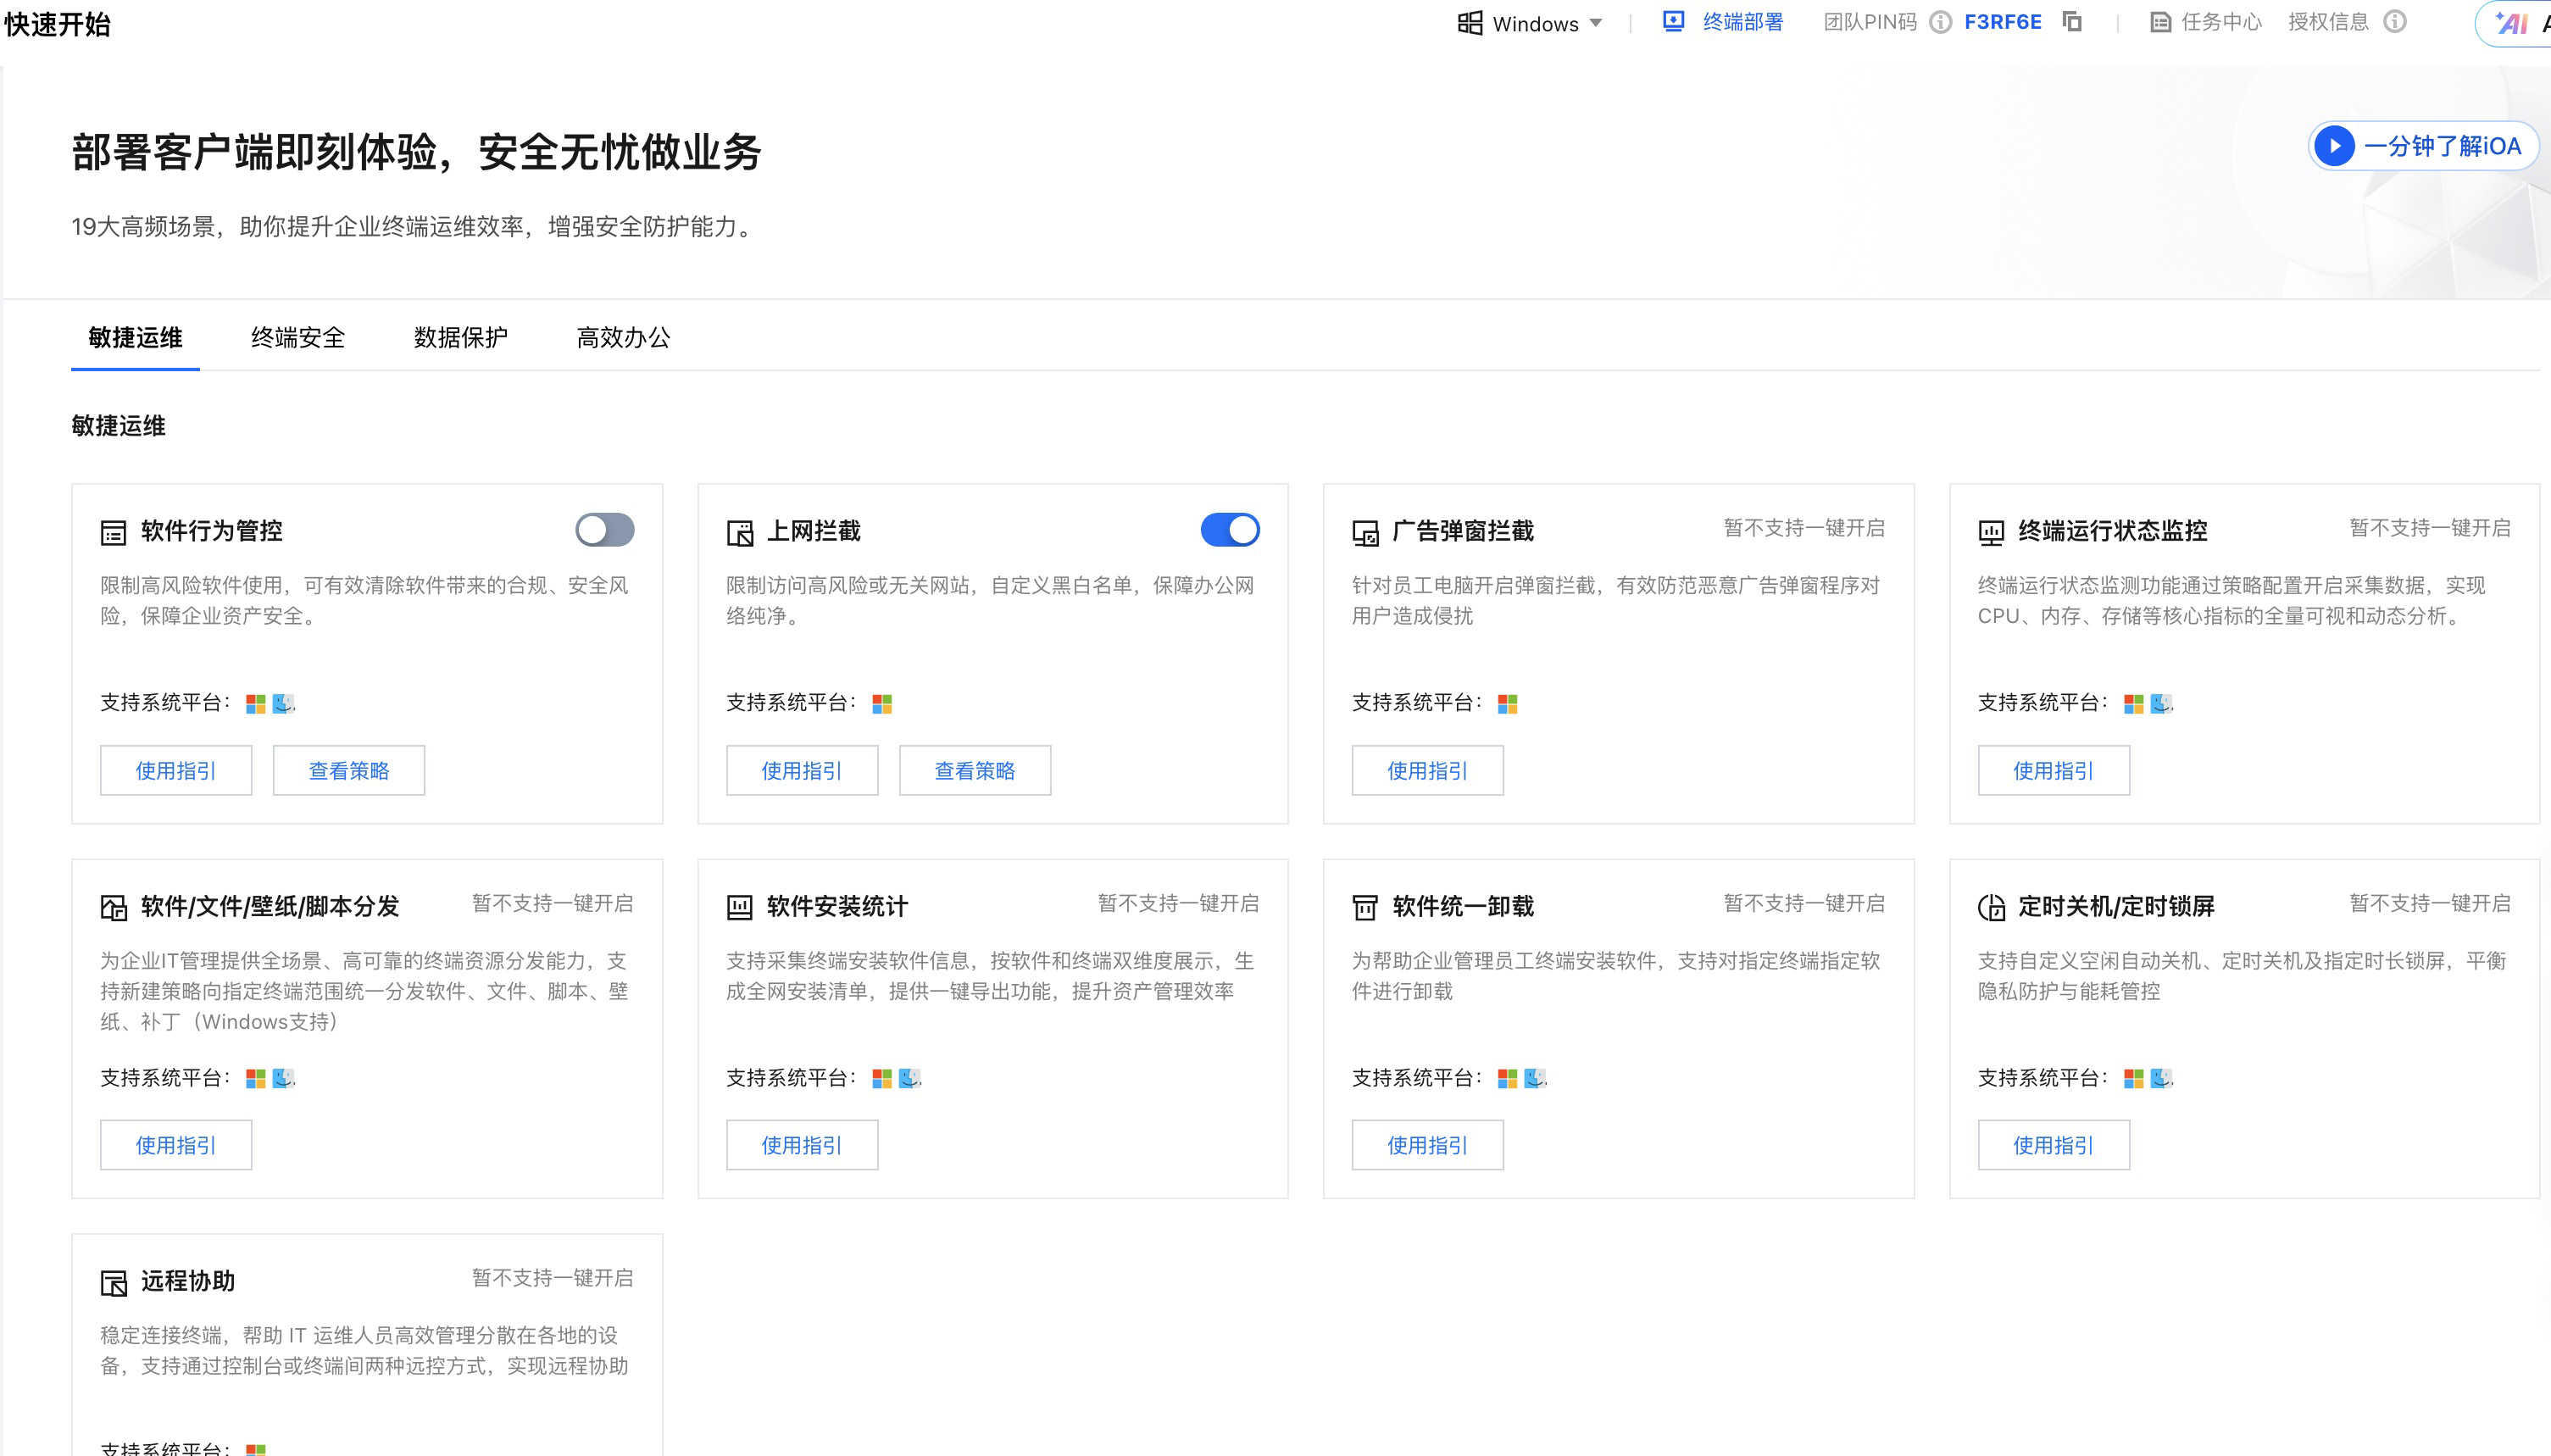The image size is (2551, 1456).
Task: Click the info icon next to 团队PIN码
Action: click(1940, 22)
